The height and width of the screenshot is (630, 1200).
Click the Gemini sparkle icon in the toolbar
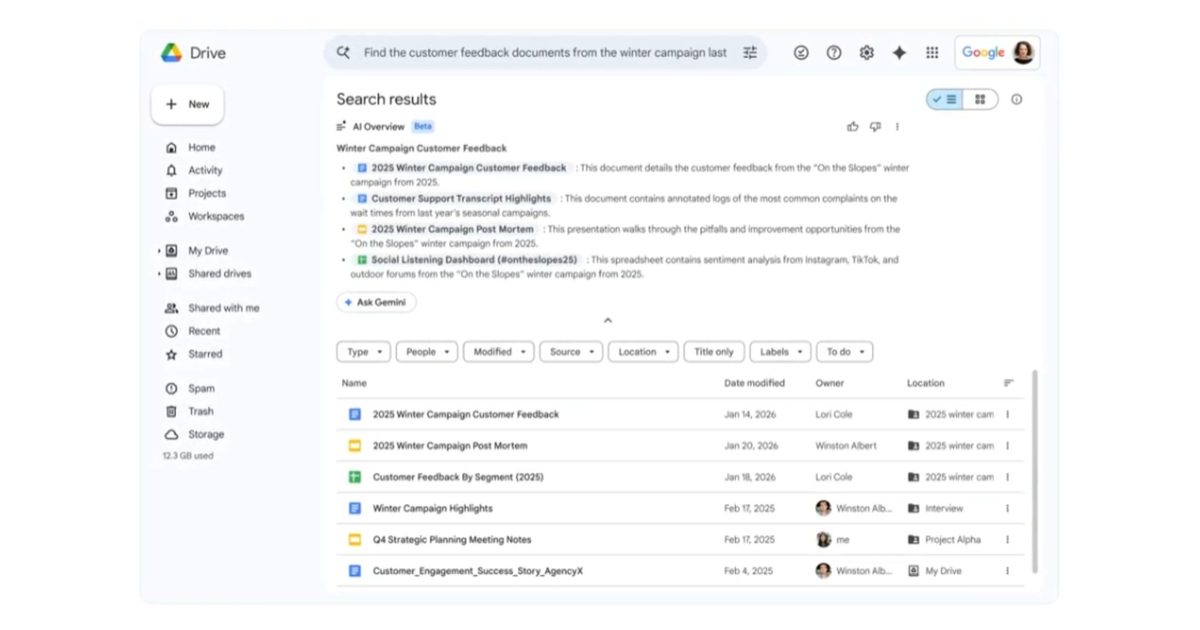point(899,52)
